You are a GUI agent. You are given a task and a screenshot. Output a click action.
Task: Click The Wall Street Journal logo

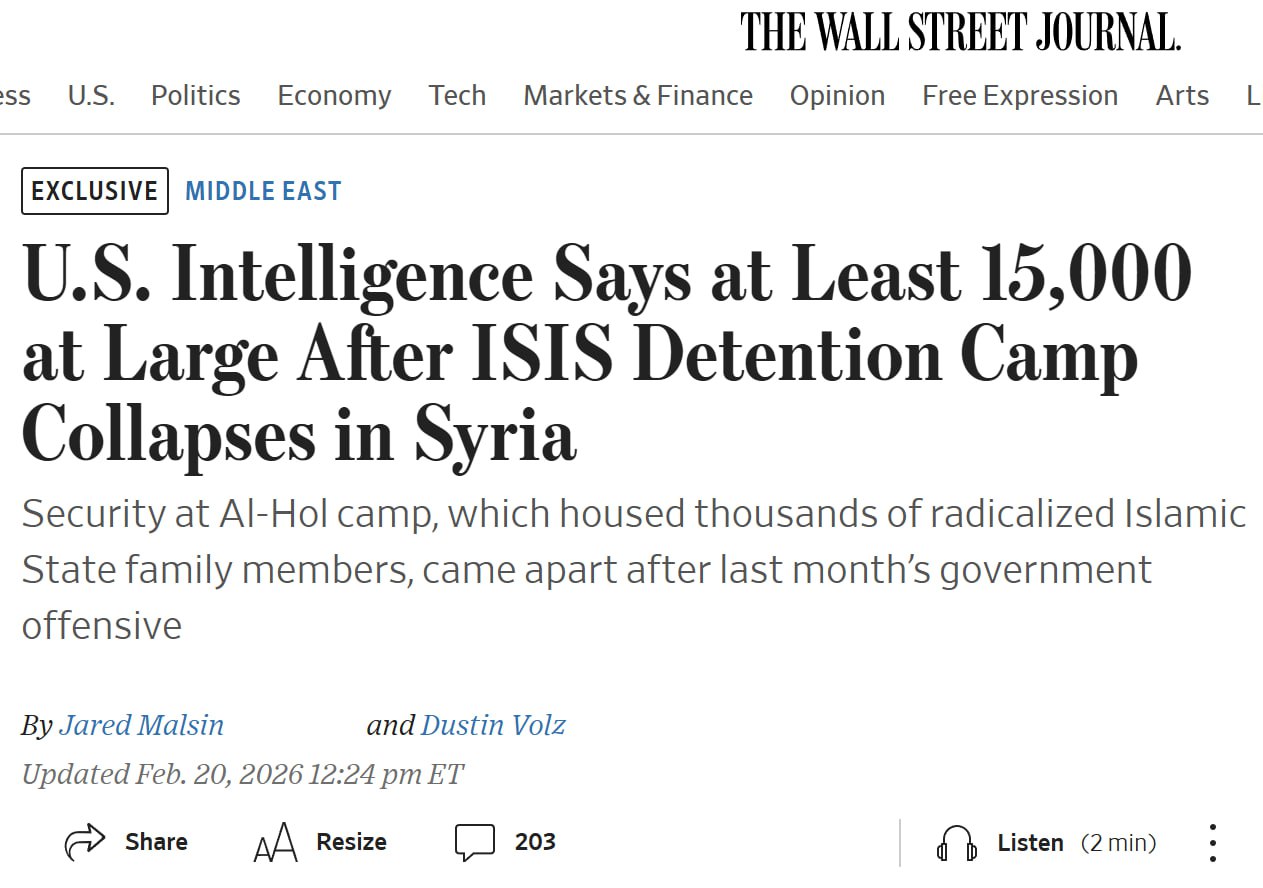(x=960, y=32)
